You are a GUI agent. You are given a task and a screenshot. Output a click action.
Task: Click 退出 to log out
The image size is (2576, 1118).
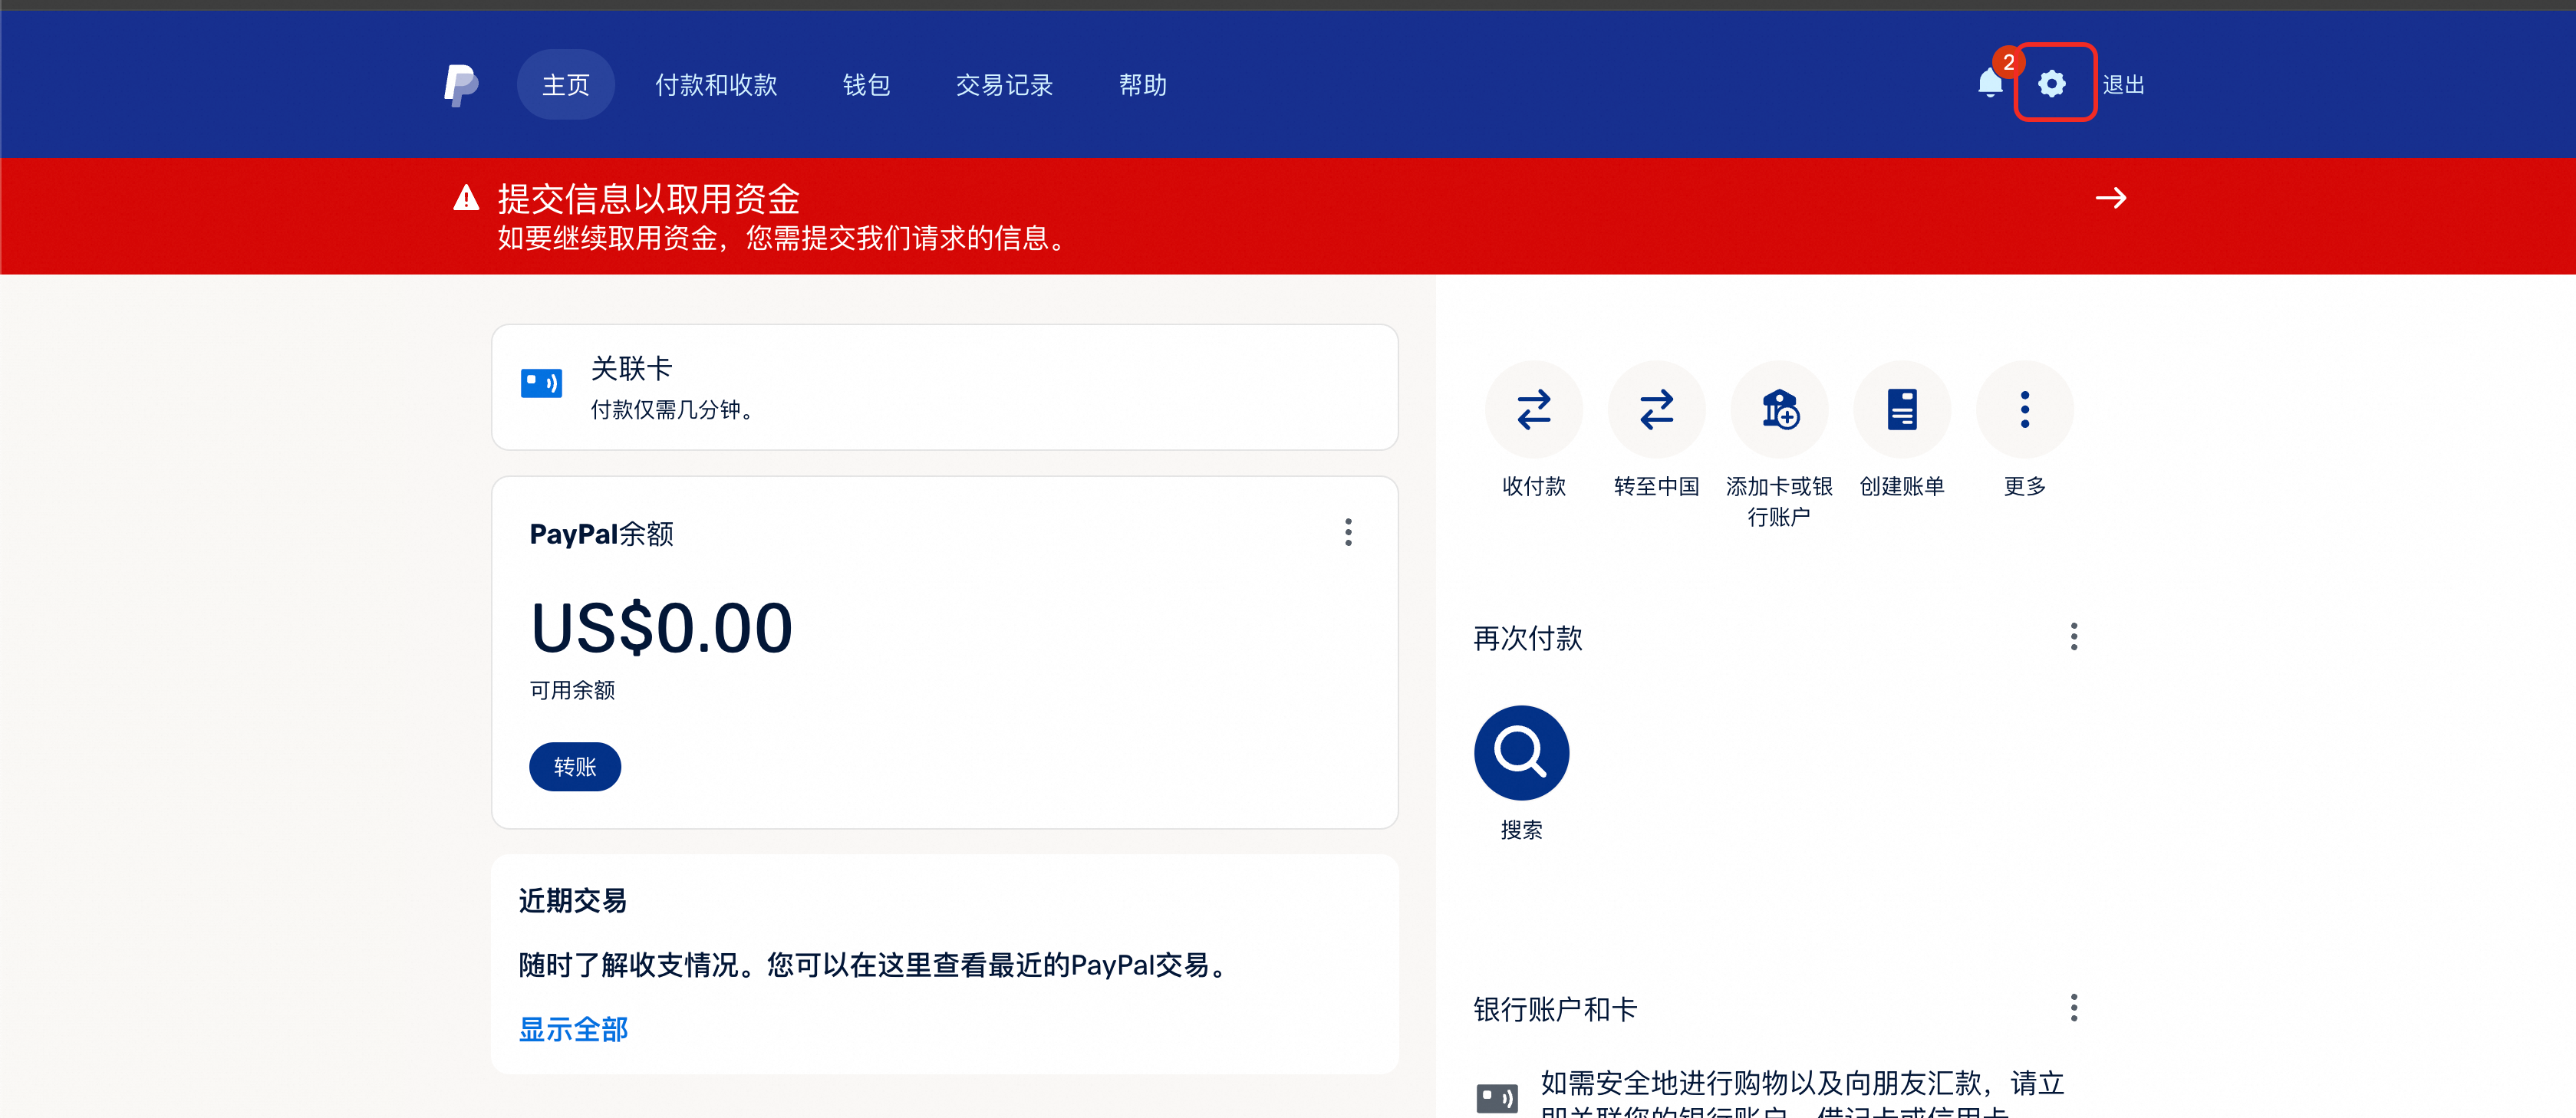coord(2123,85)
